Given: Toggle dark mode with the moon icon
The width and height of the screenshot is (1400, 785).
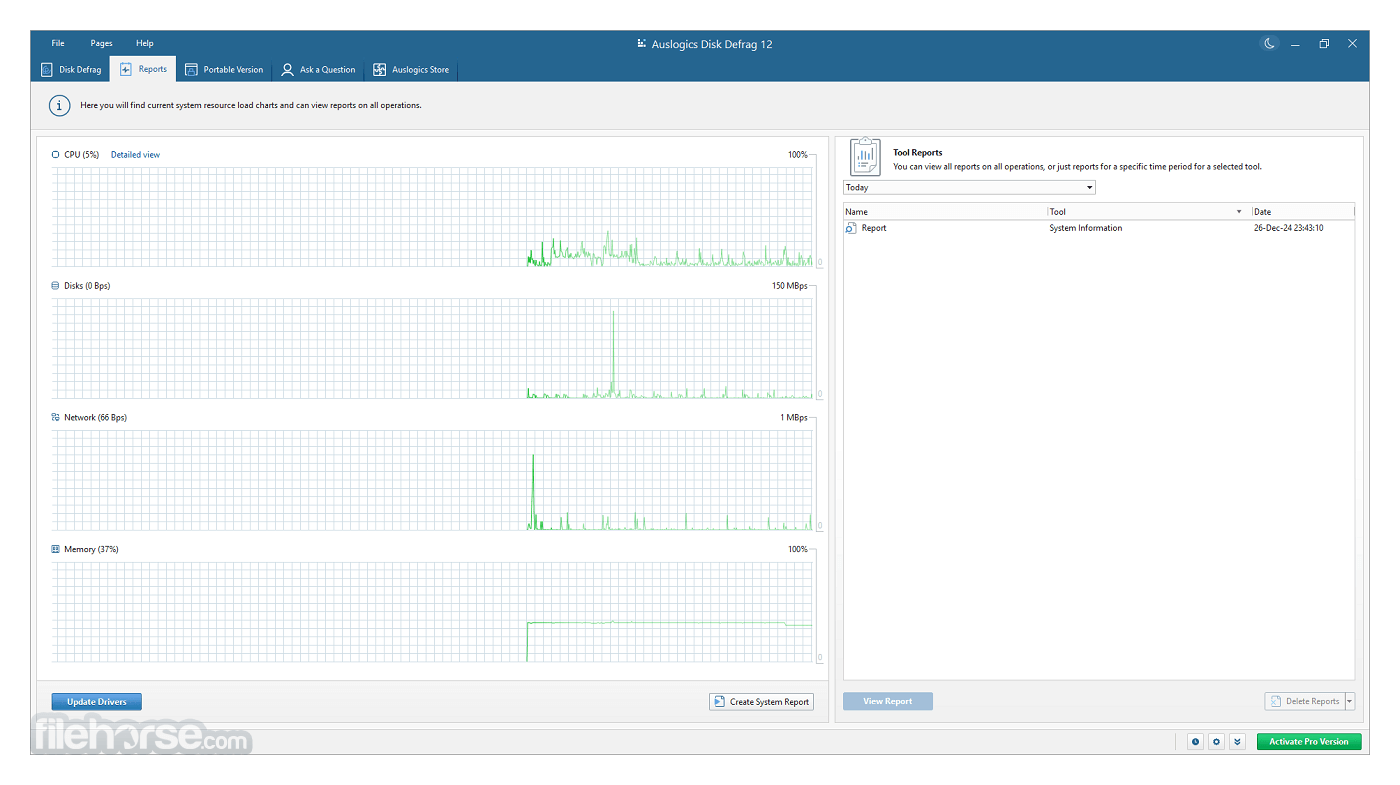Looking at the screenshot, I should [x=1269, y=44].
